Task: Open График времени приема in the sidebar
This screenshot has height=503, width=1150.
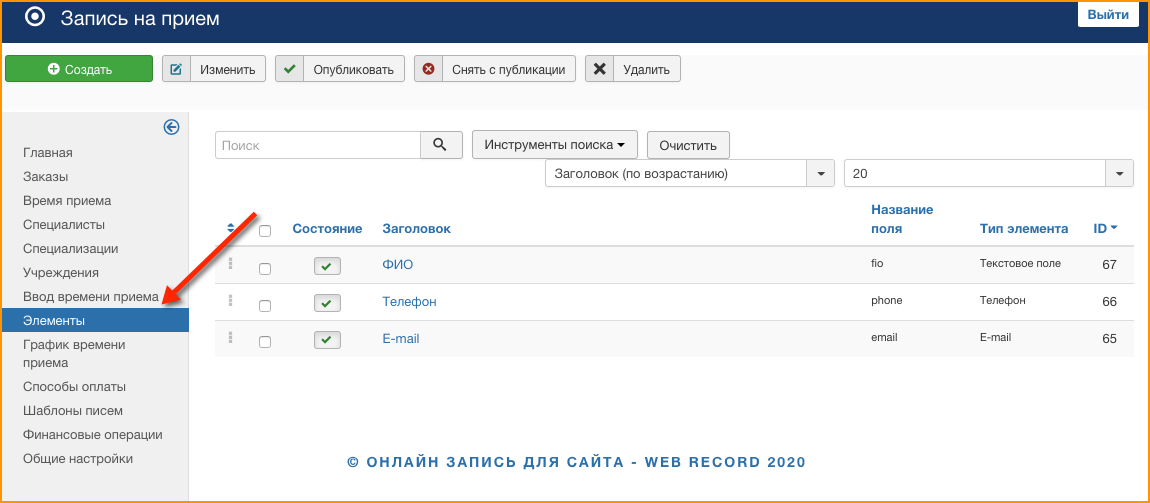Action: pos(74,353)
